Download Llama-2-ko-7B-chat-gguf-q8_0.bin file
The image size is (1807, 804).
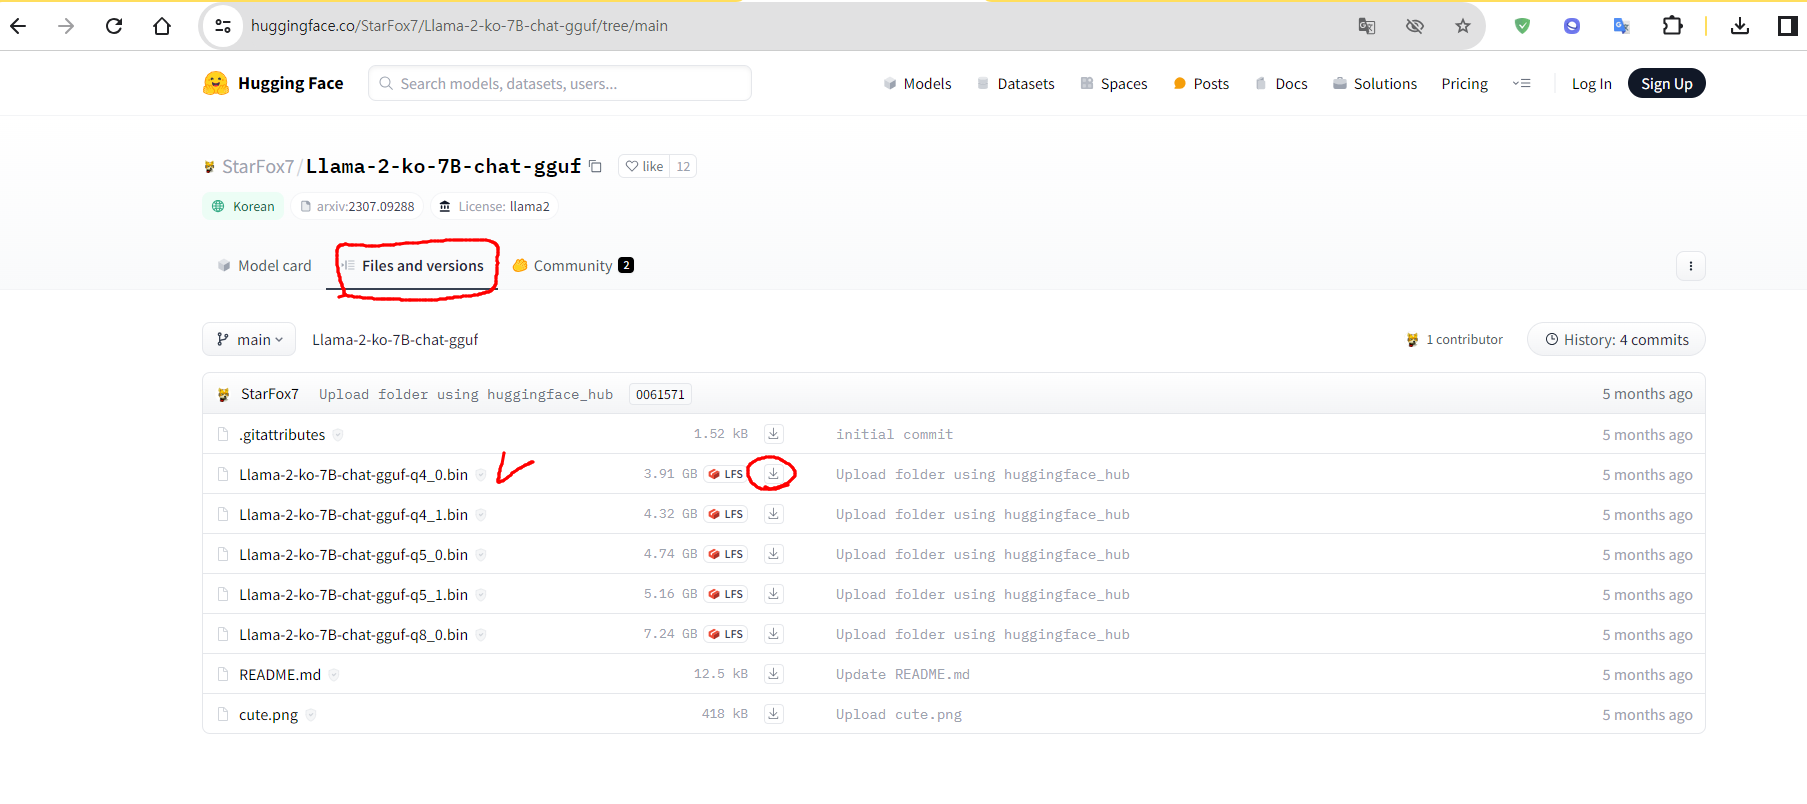coord(773,634)
